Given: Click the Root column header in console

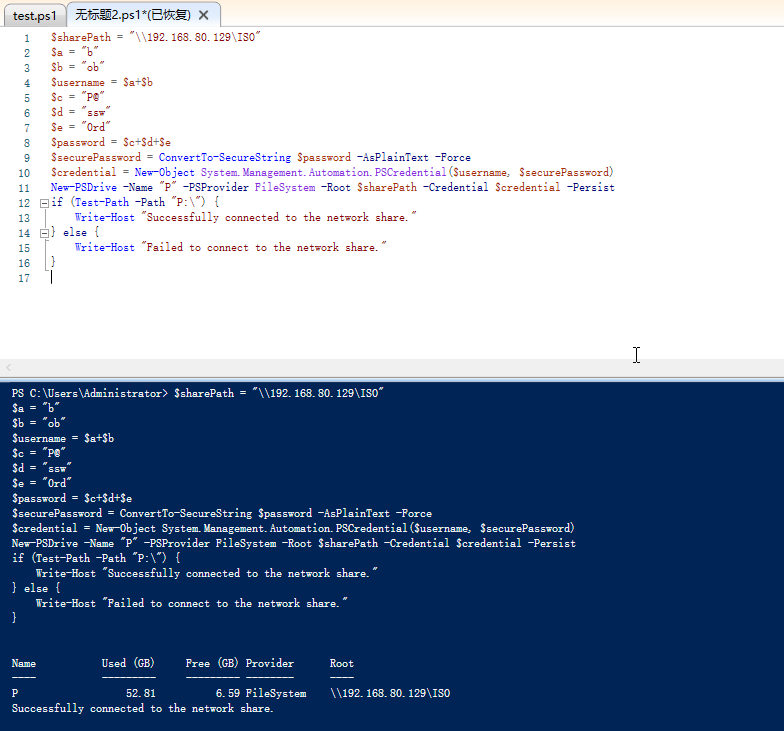Looking at the screenshot, I should pyautogui.click(x=341, y=663).
